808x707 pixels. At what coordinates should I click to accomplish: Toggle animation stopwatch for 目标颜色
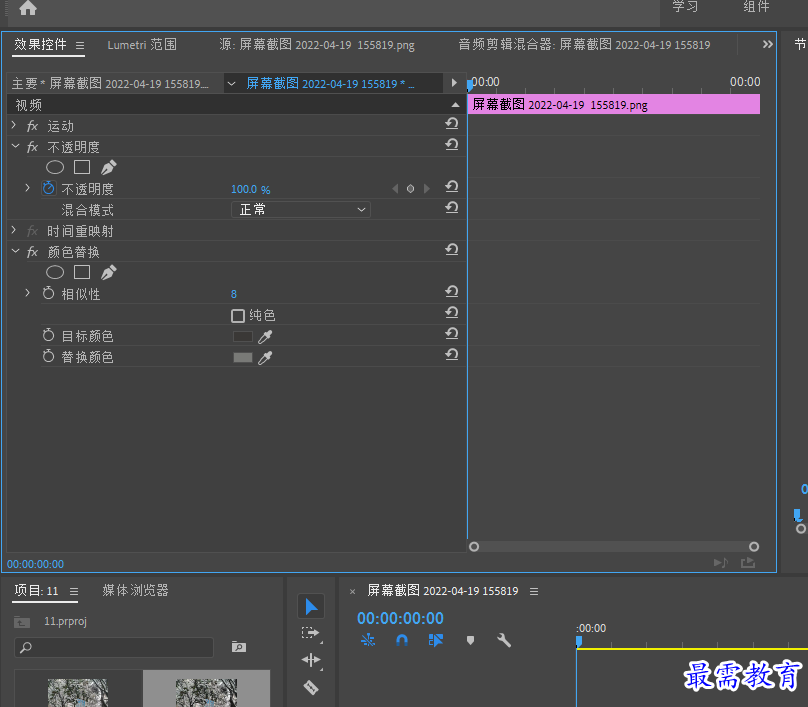[48, 335]
